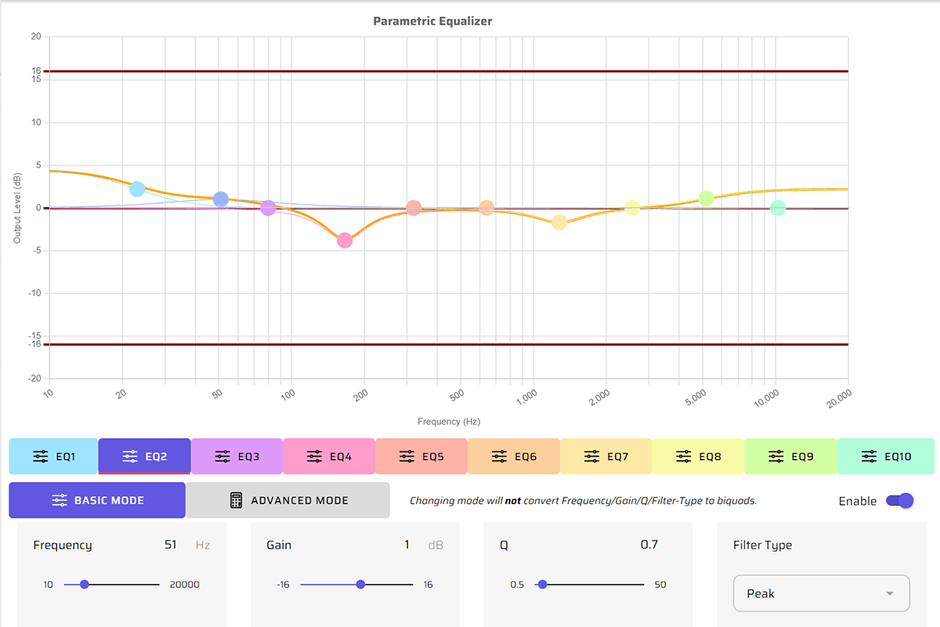This screenshot has width=940, height=627.
Task: Click the pink EQ4 node on graph
Action: click(x=345, y=240)
